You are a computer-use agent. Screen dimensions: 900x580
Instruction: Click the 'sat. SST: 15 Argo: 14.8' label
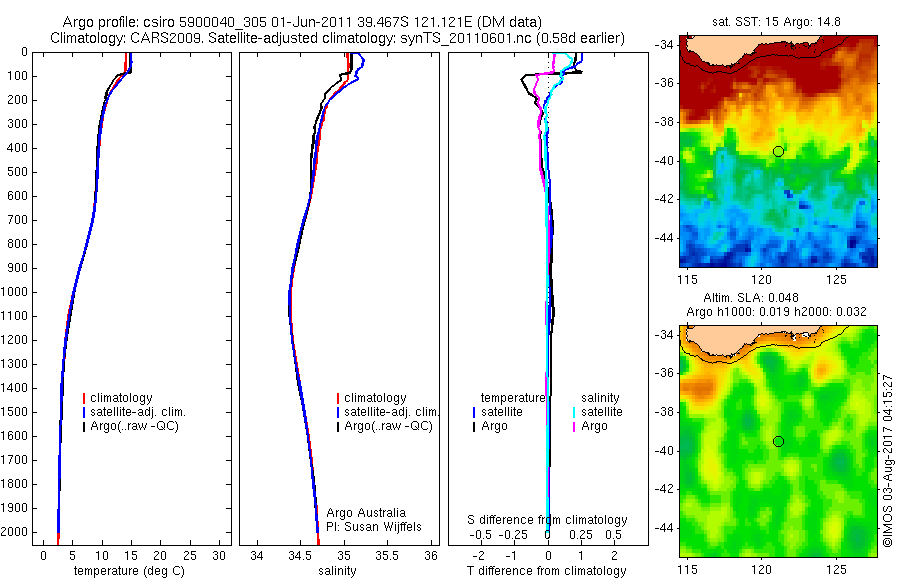776,22
